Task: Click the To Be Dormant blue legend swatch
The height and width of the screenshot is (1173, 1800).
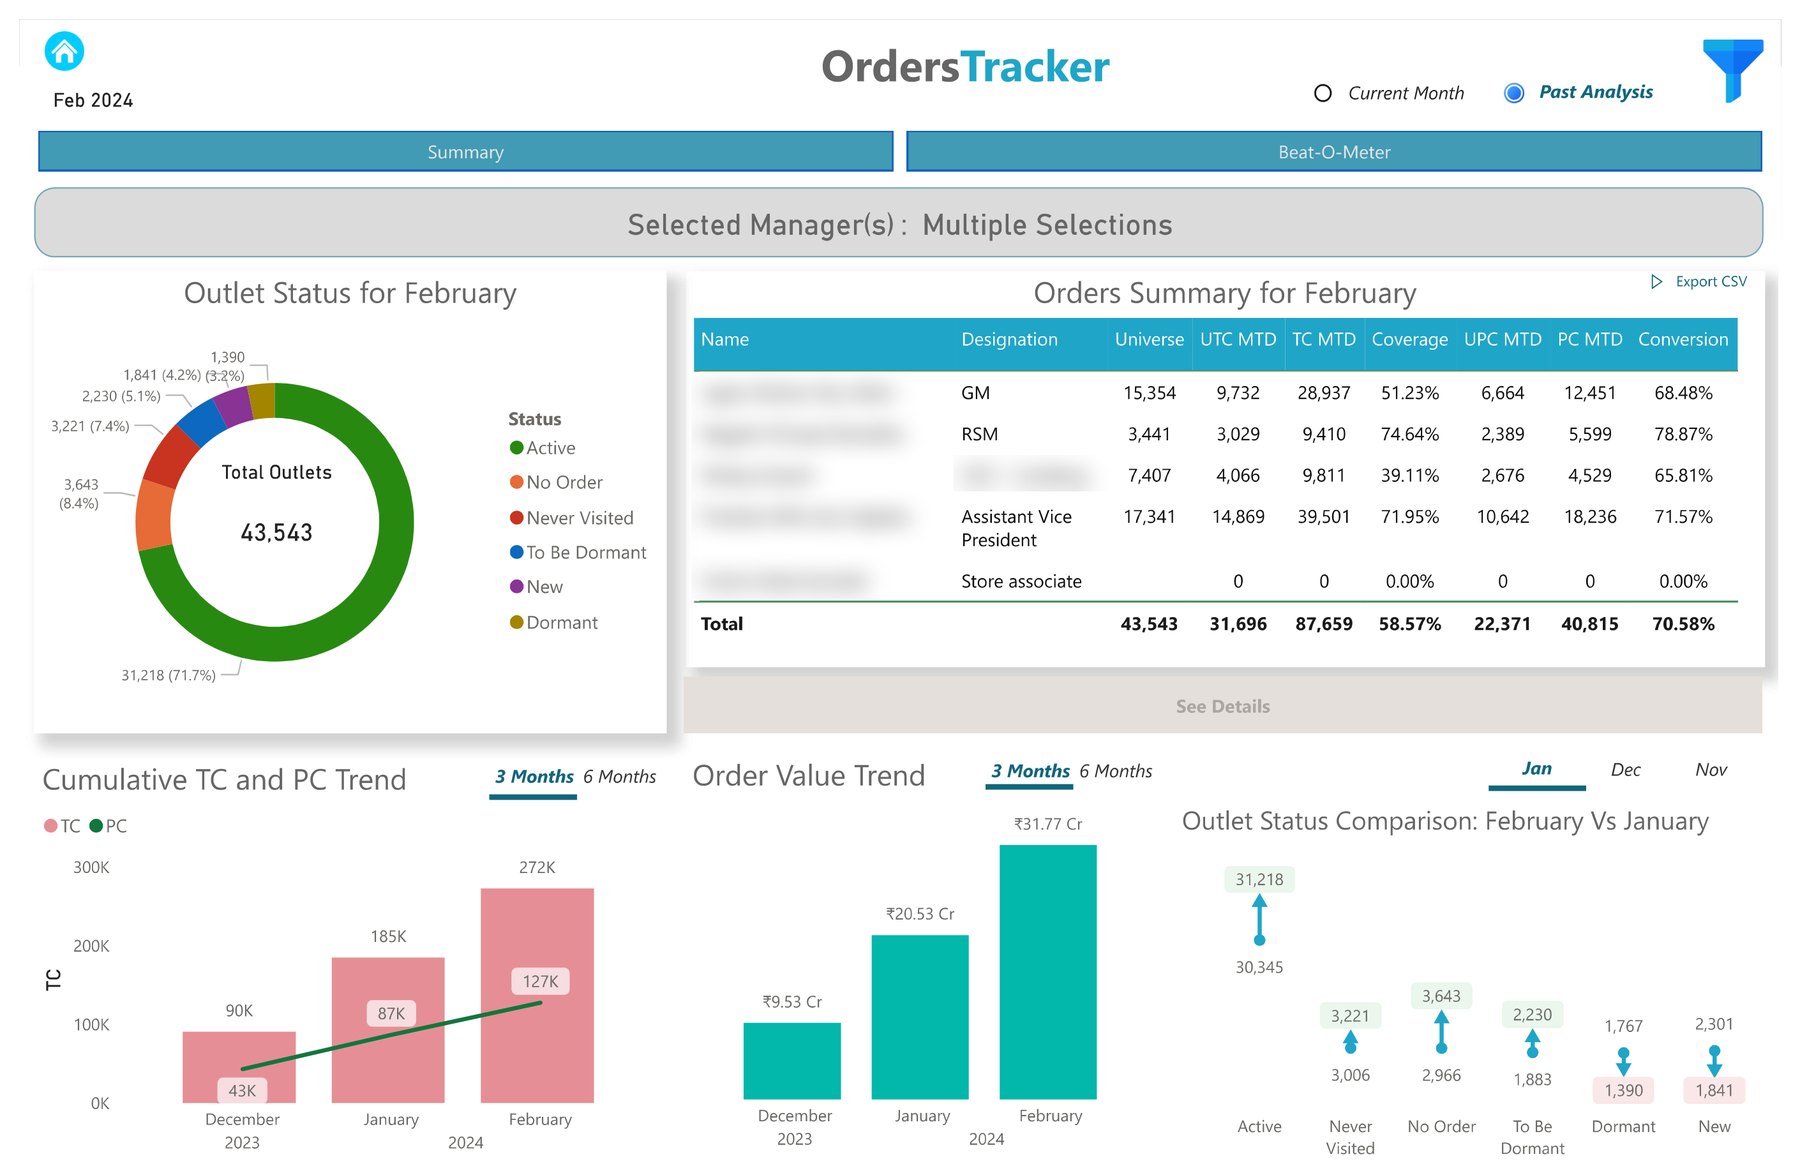Action: [x=517, y=552]
